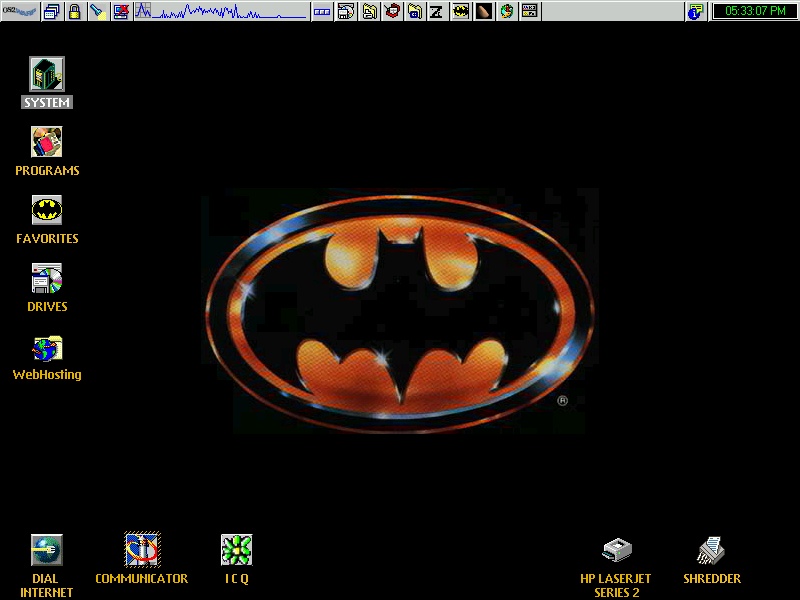Viewport: 800px width, 600px height.
Task: Select the SYSTEM desktop icon
Action: pyautogui.click(x=46, y=74)
